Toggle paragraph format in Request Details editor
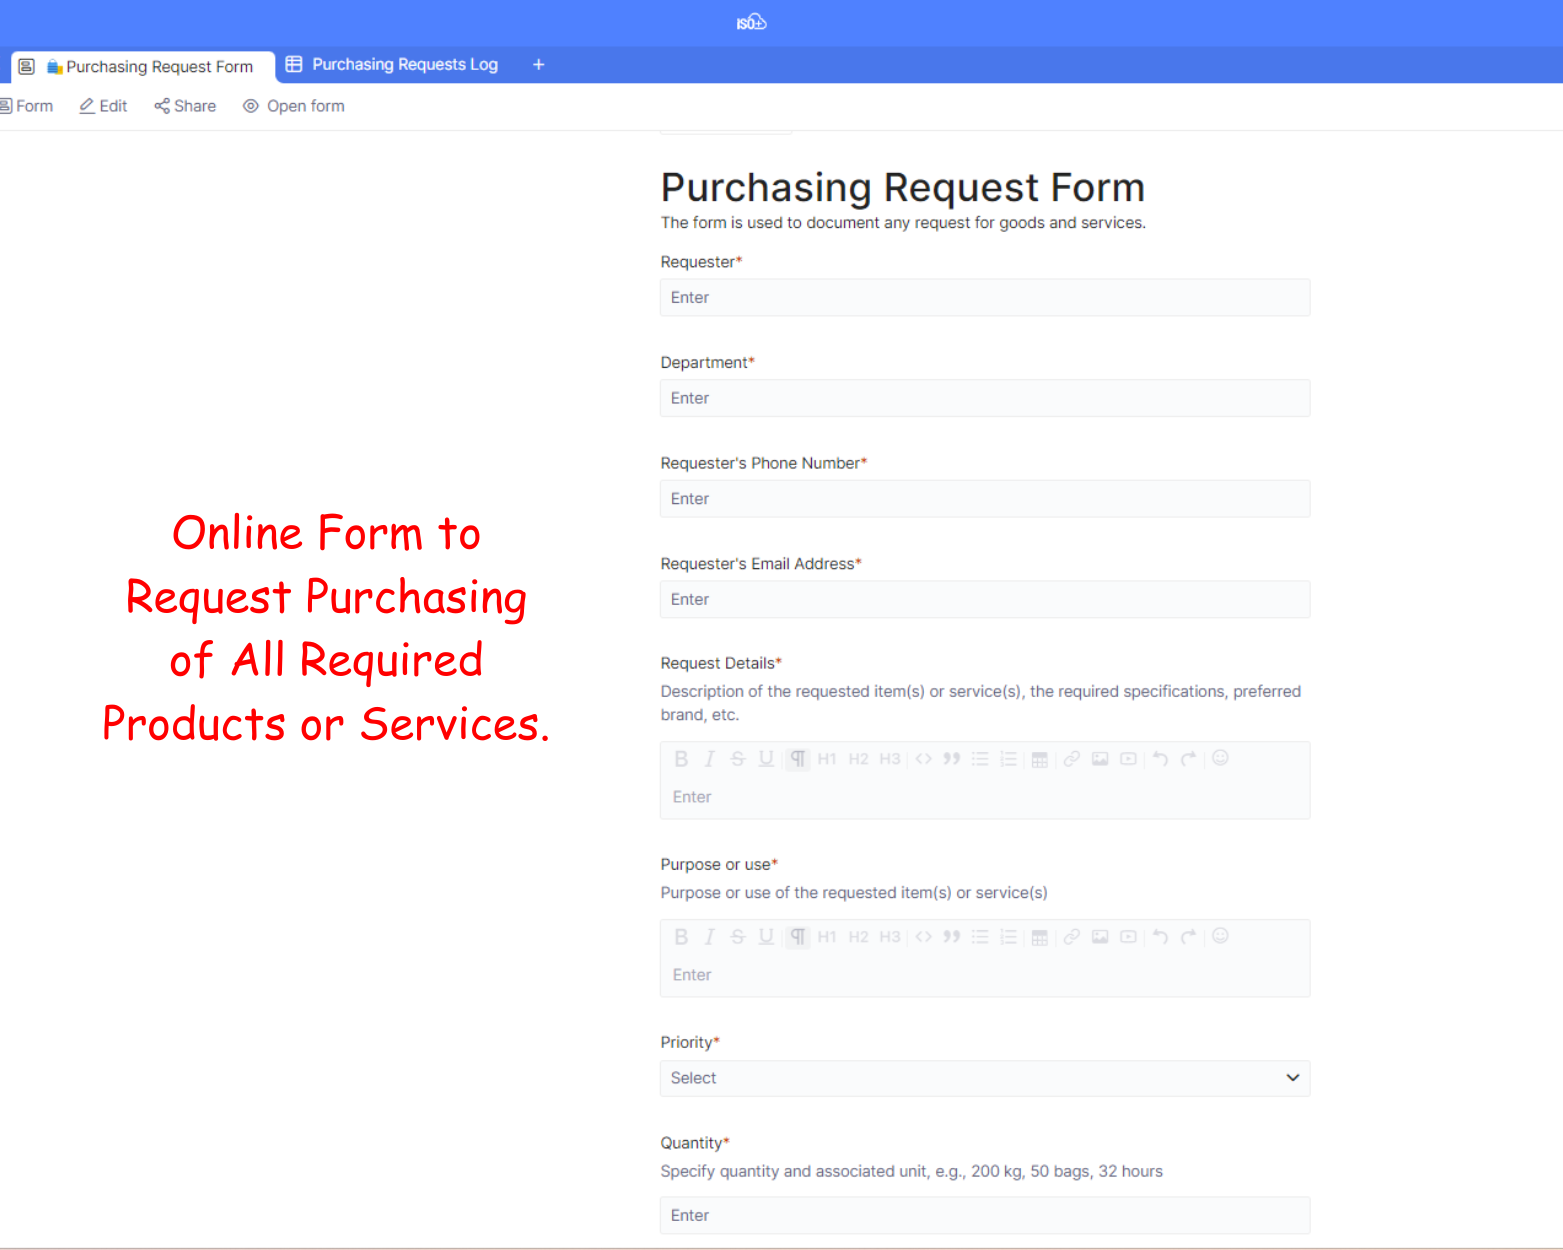 pos(798,759)
